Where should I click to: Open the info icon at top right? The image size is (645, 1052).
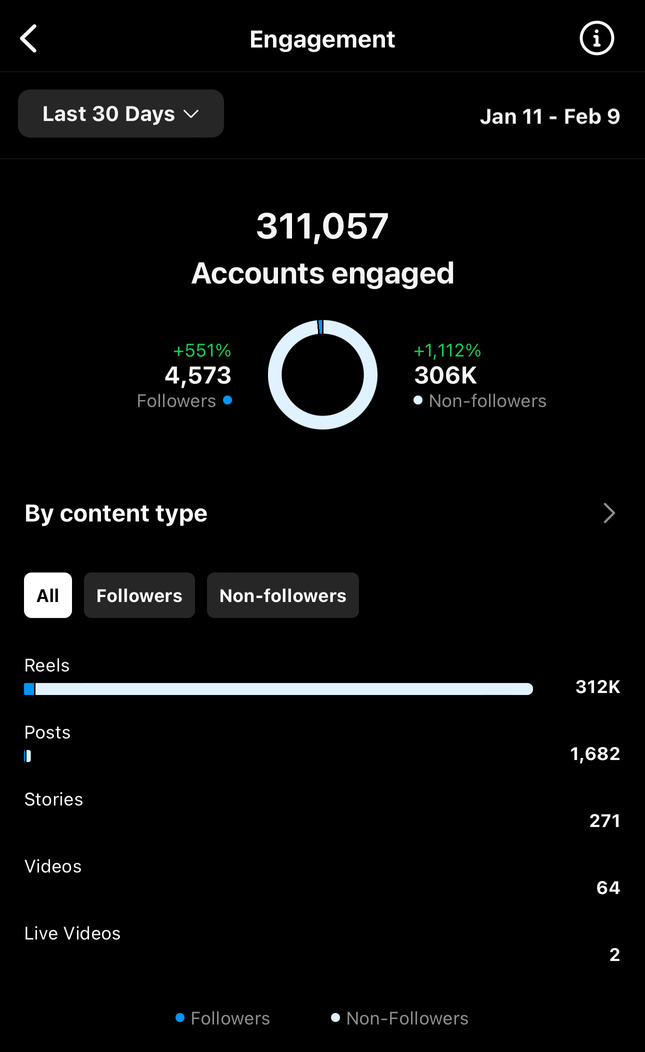pos(596,39)
